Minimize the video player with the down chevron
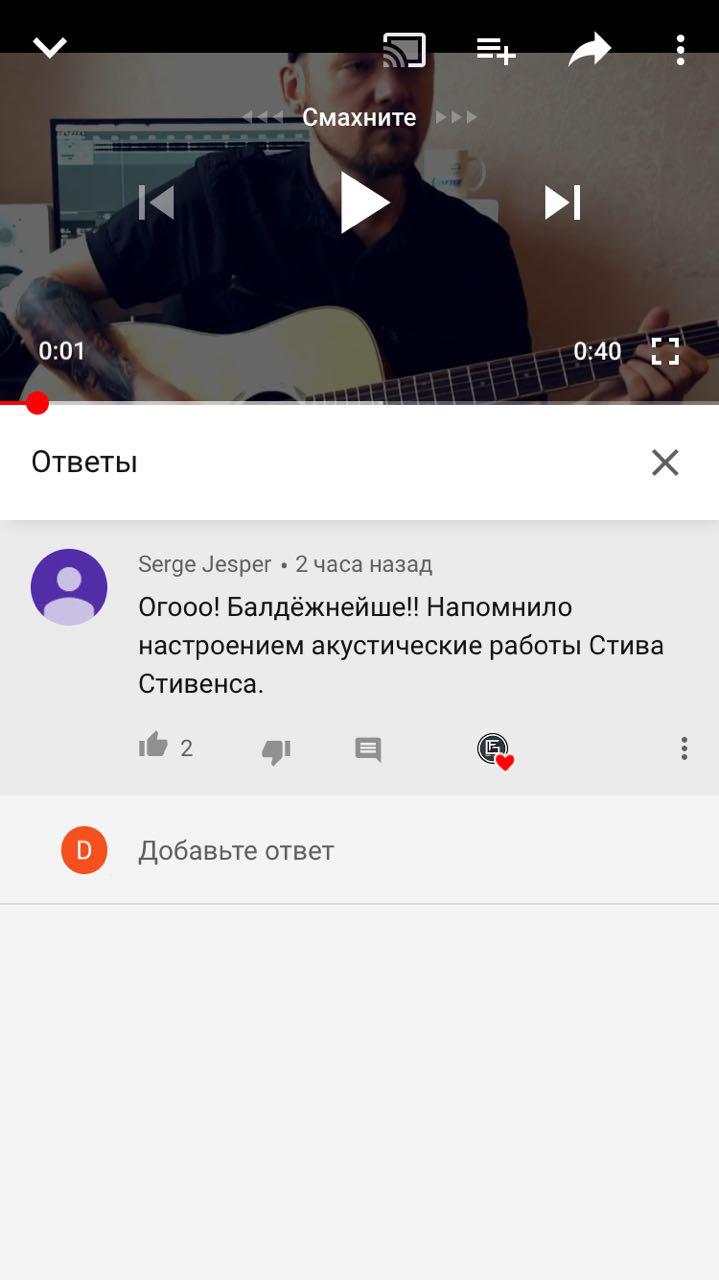 [x=50, y=48]
